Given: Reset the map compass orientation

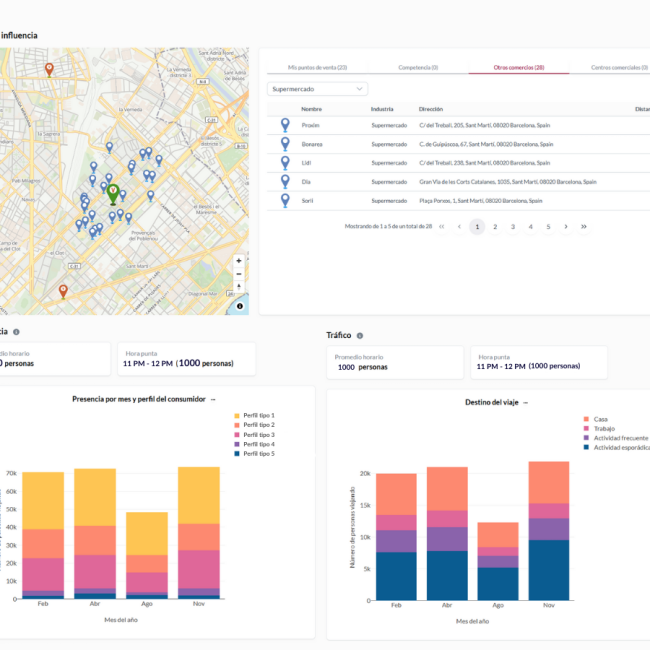Looking at the screenshot, I should pos(239,287).
